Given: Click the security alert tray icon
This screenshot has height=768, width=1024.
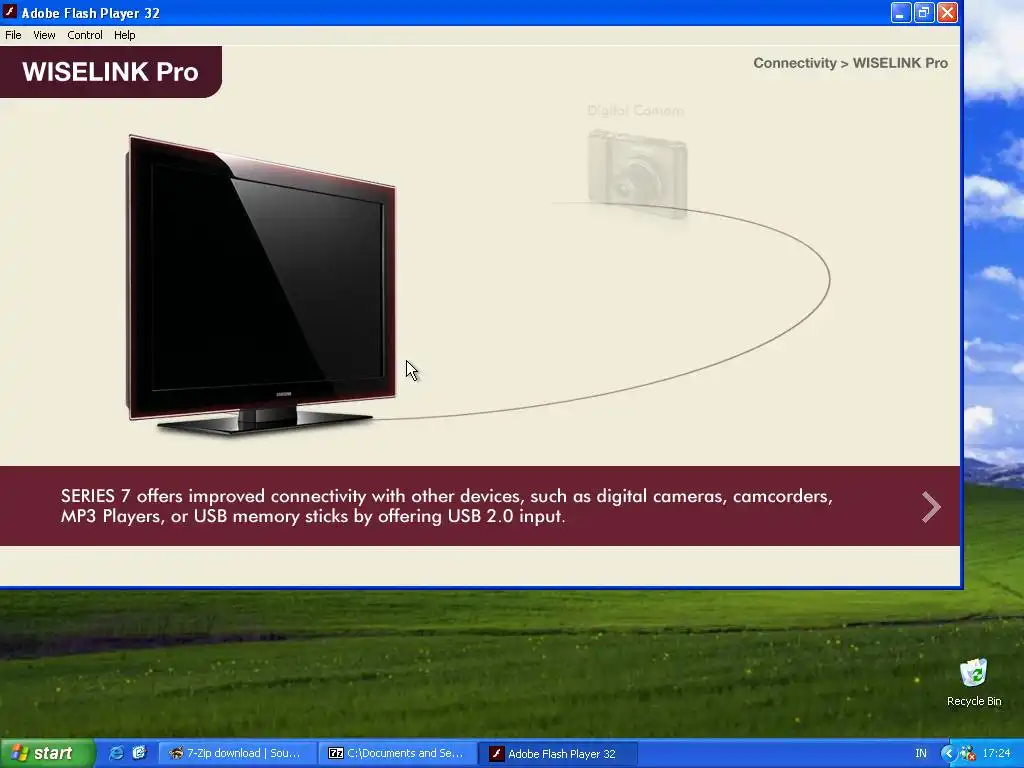Looking at the screenshot, I should tap(967, 754).
